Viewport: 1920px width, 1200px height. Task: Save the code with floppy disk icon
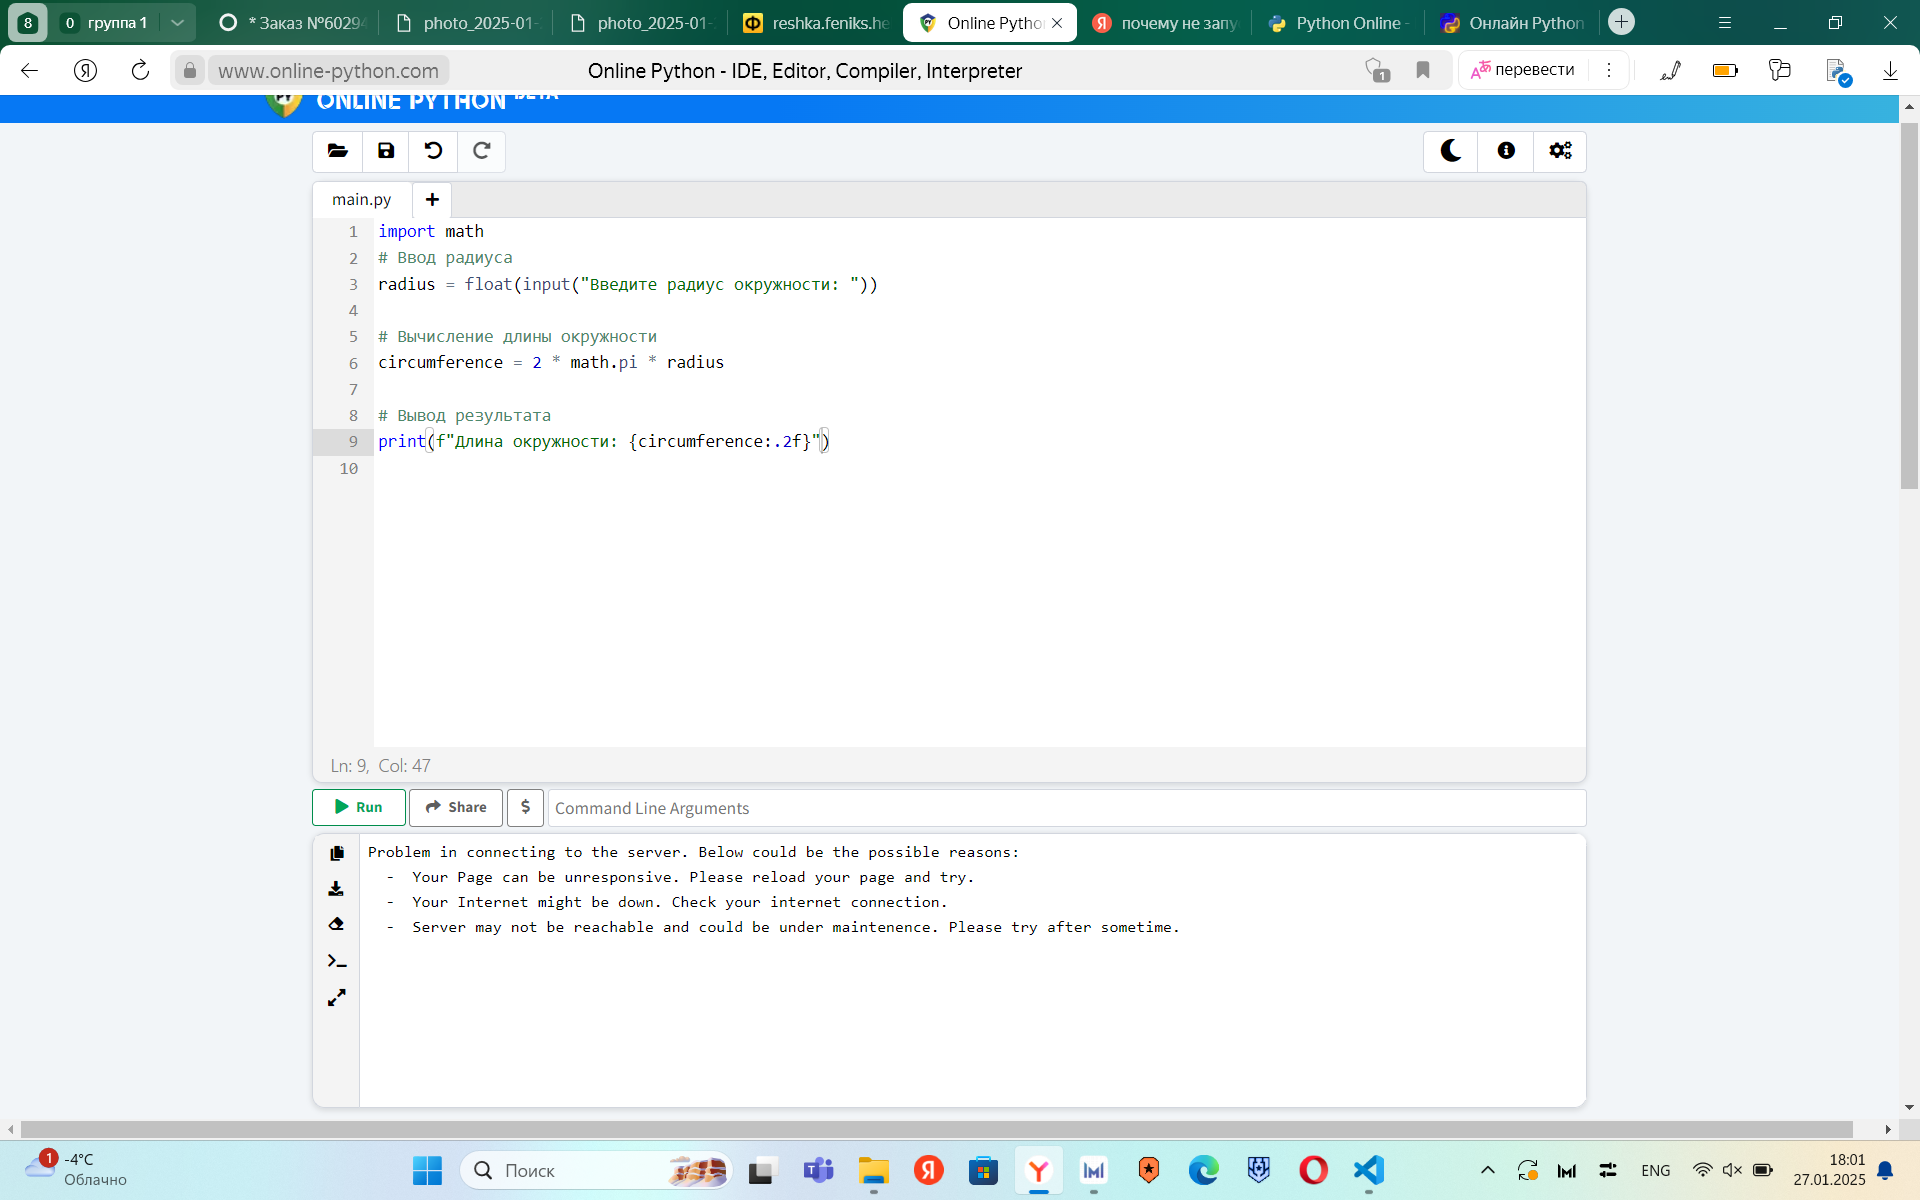[x=386, y=151]
